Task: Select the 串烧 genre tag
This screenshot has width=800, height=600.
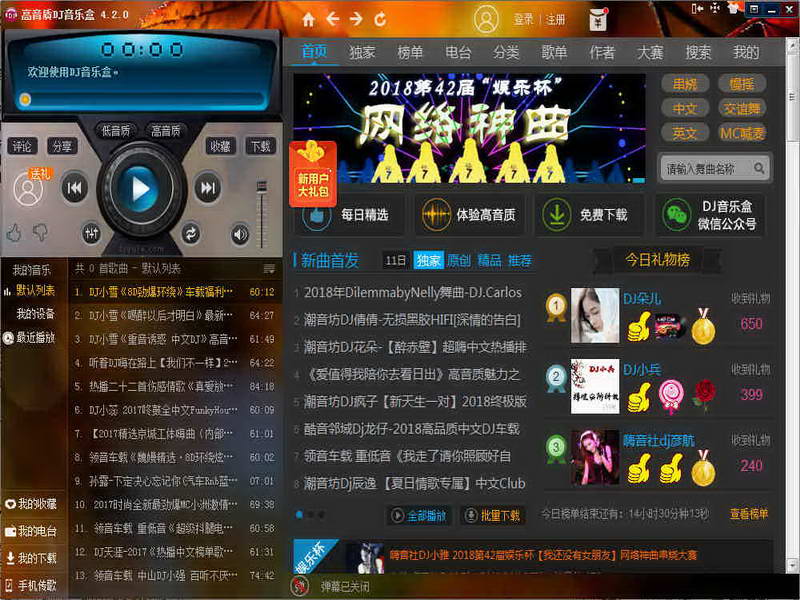Action: 685,84
